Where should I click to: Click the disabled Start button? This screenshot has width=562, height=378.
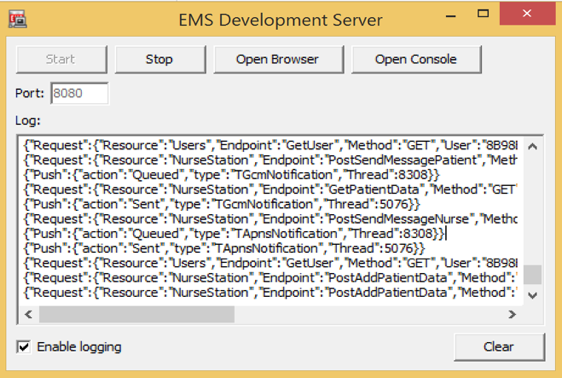click(61, 59)
